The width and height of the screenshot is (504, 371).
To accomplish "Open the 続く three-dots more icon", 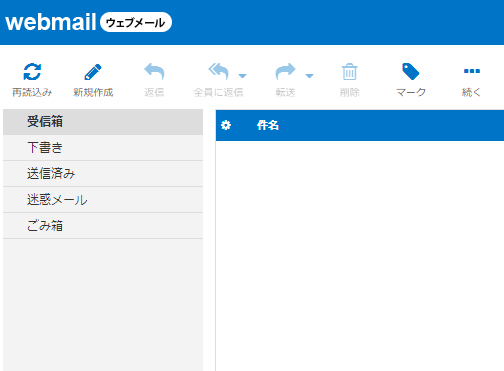I will pos(472,71).
